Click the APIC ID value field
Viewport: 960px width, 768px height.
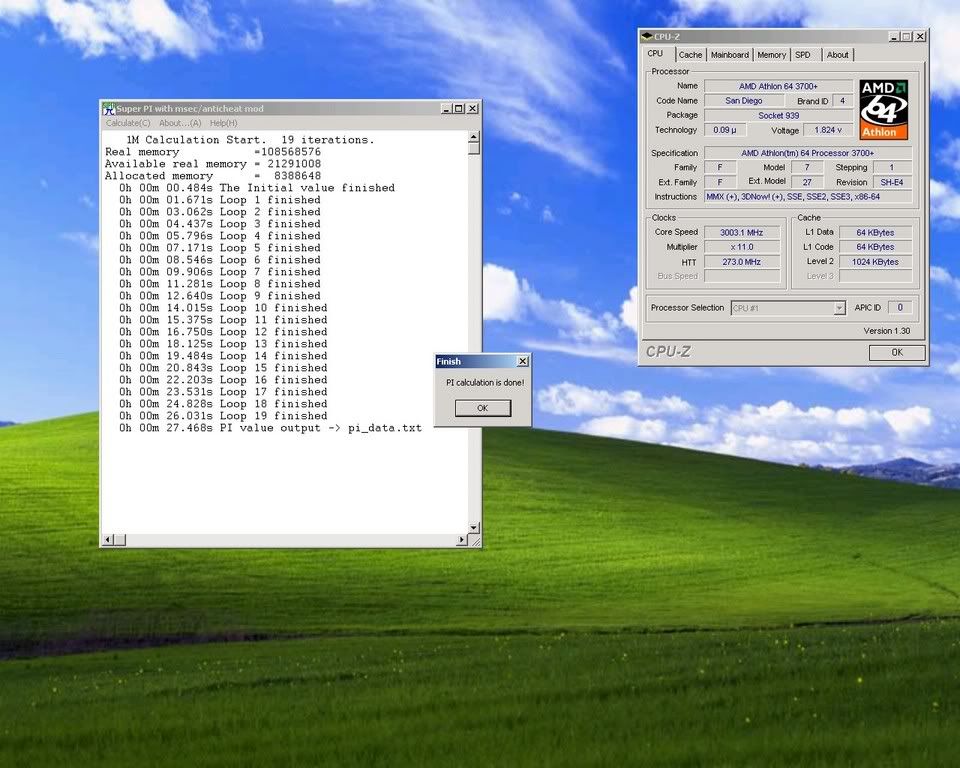coord(899,308)
